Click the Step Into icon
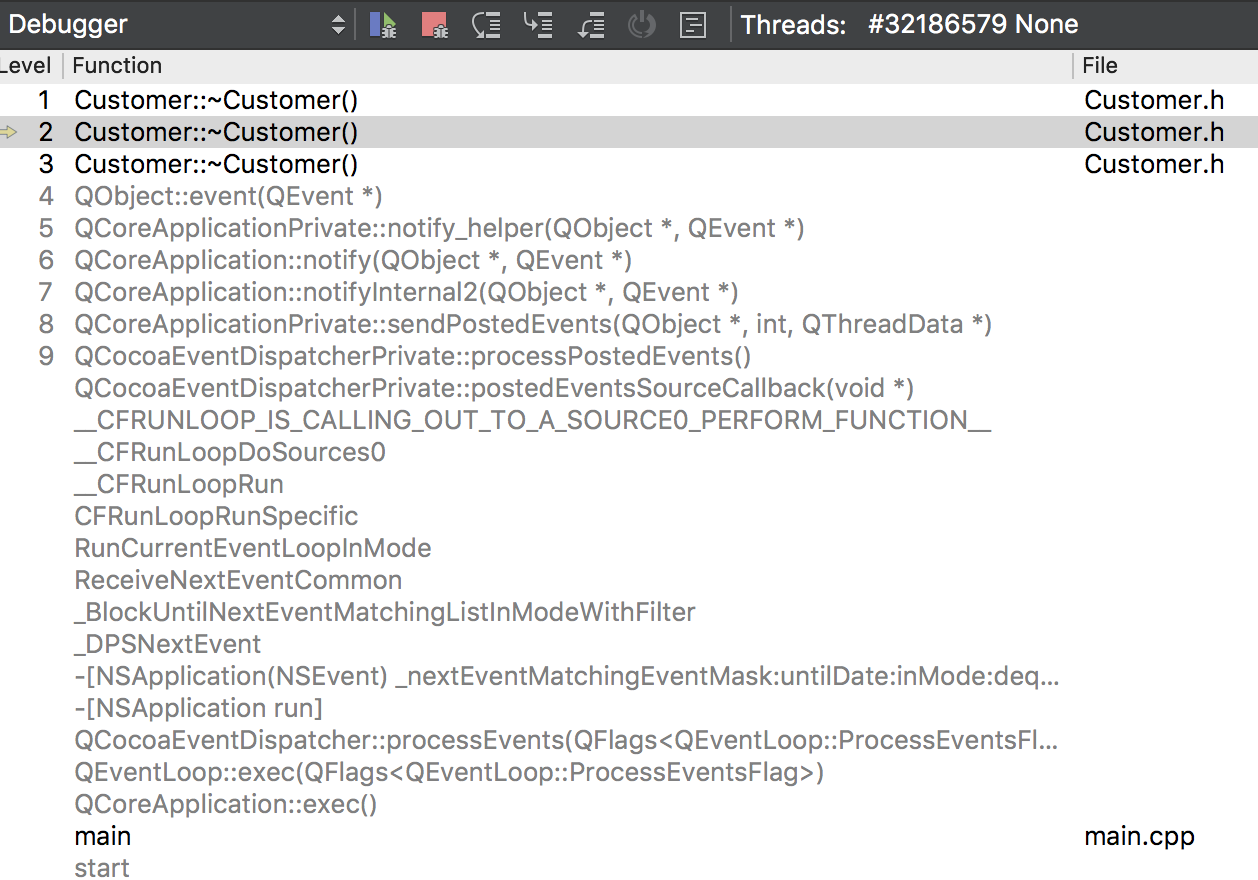The height and width of the screenshot is (880, 1258). (538, 25)
